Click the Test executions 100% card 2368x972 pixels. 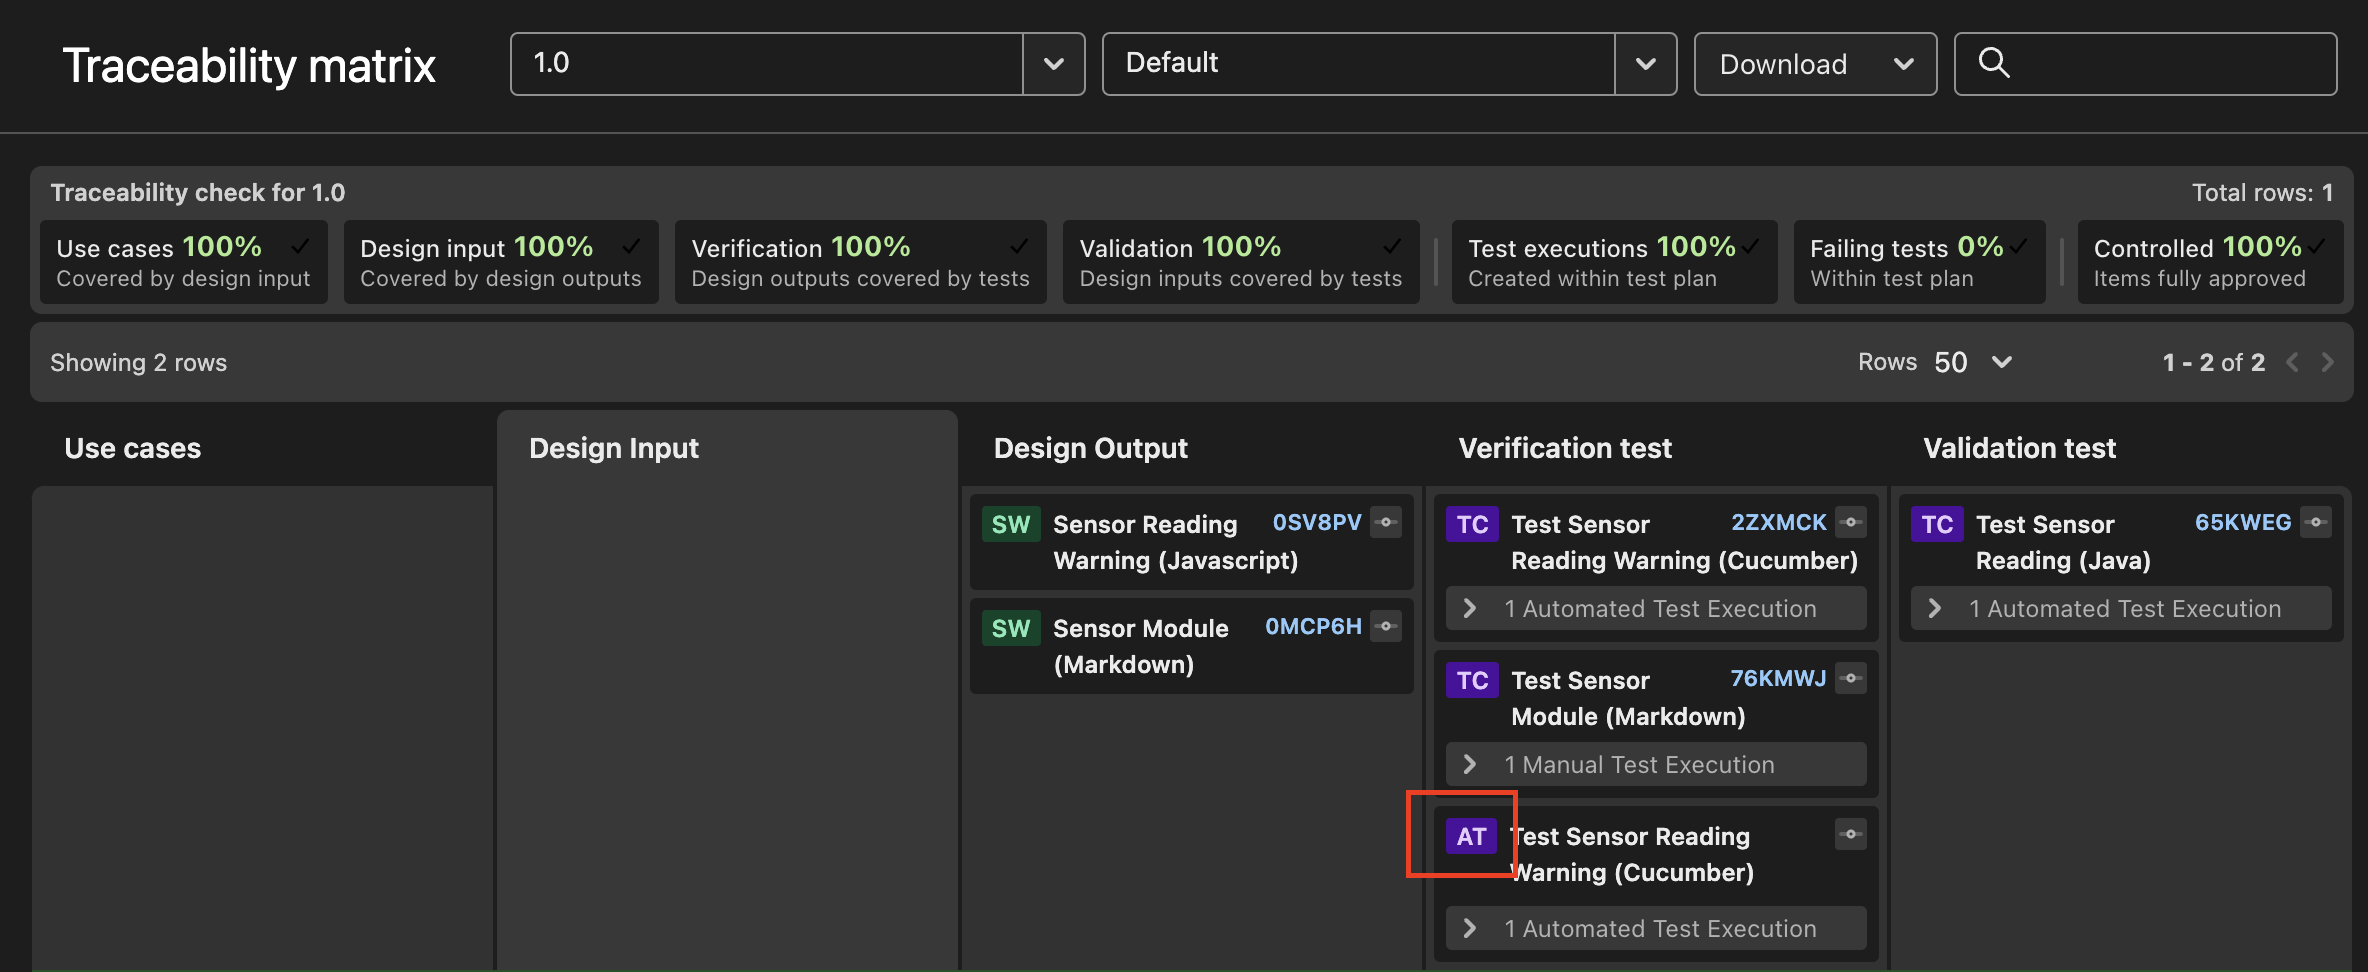click(1615, 262)
